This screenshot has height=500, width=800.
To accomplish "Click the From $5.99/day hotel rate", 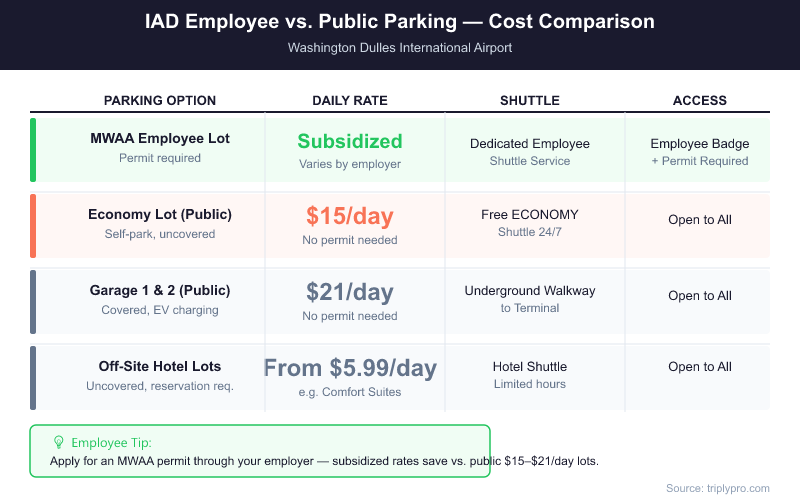I will [x=350, y=367].
